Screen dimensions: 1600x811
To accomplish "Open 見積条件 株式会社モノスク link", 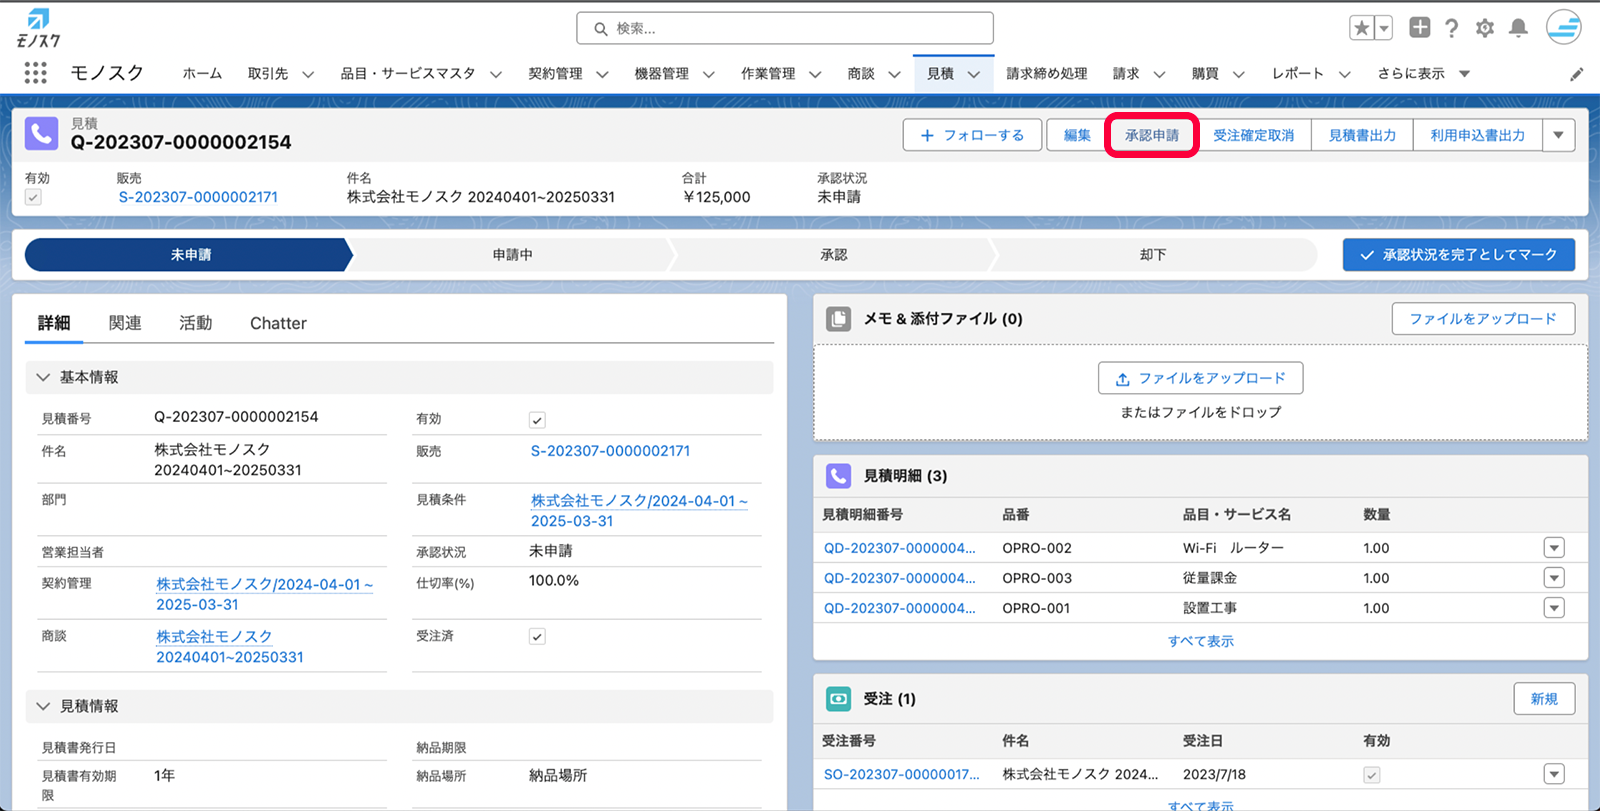I will (639, 510).
